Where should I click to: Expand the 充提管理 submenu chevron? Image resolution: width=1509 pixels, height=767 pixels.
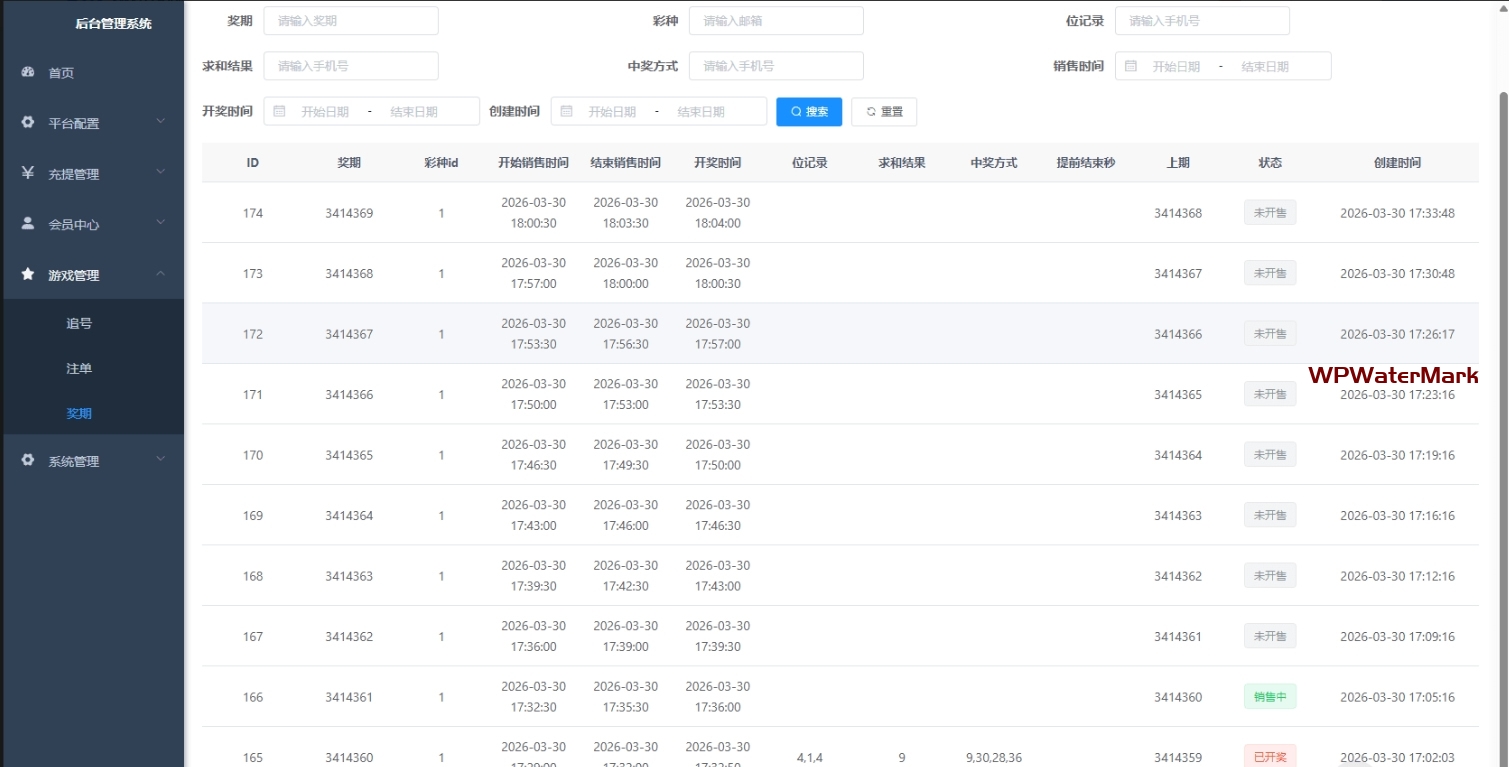[161, 172]
